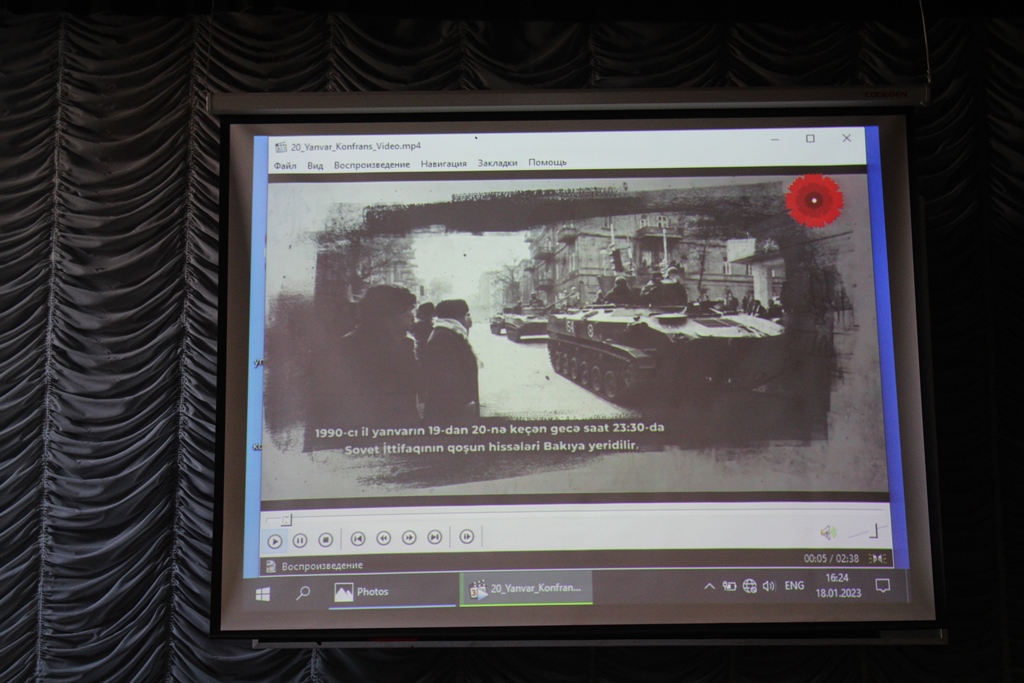The width and height of the screenshot is (1024, 683).
Task: Open the Файл menu
Action: pyautogui.click(x=285, y=165)
